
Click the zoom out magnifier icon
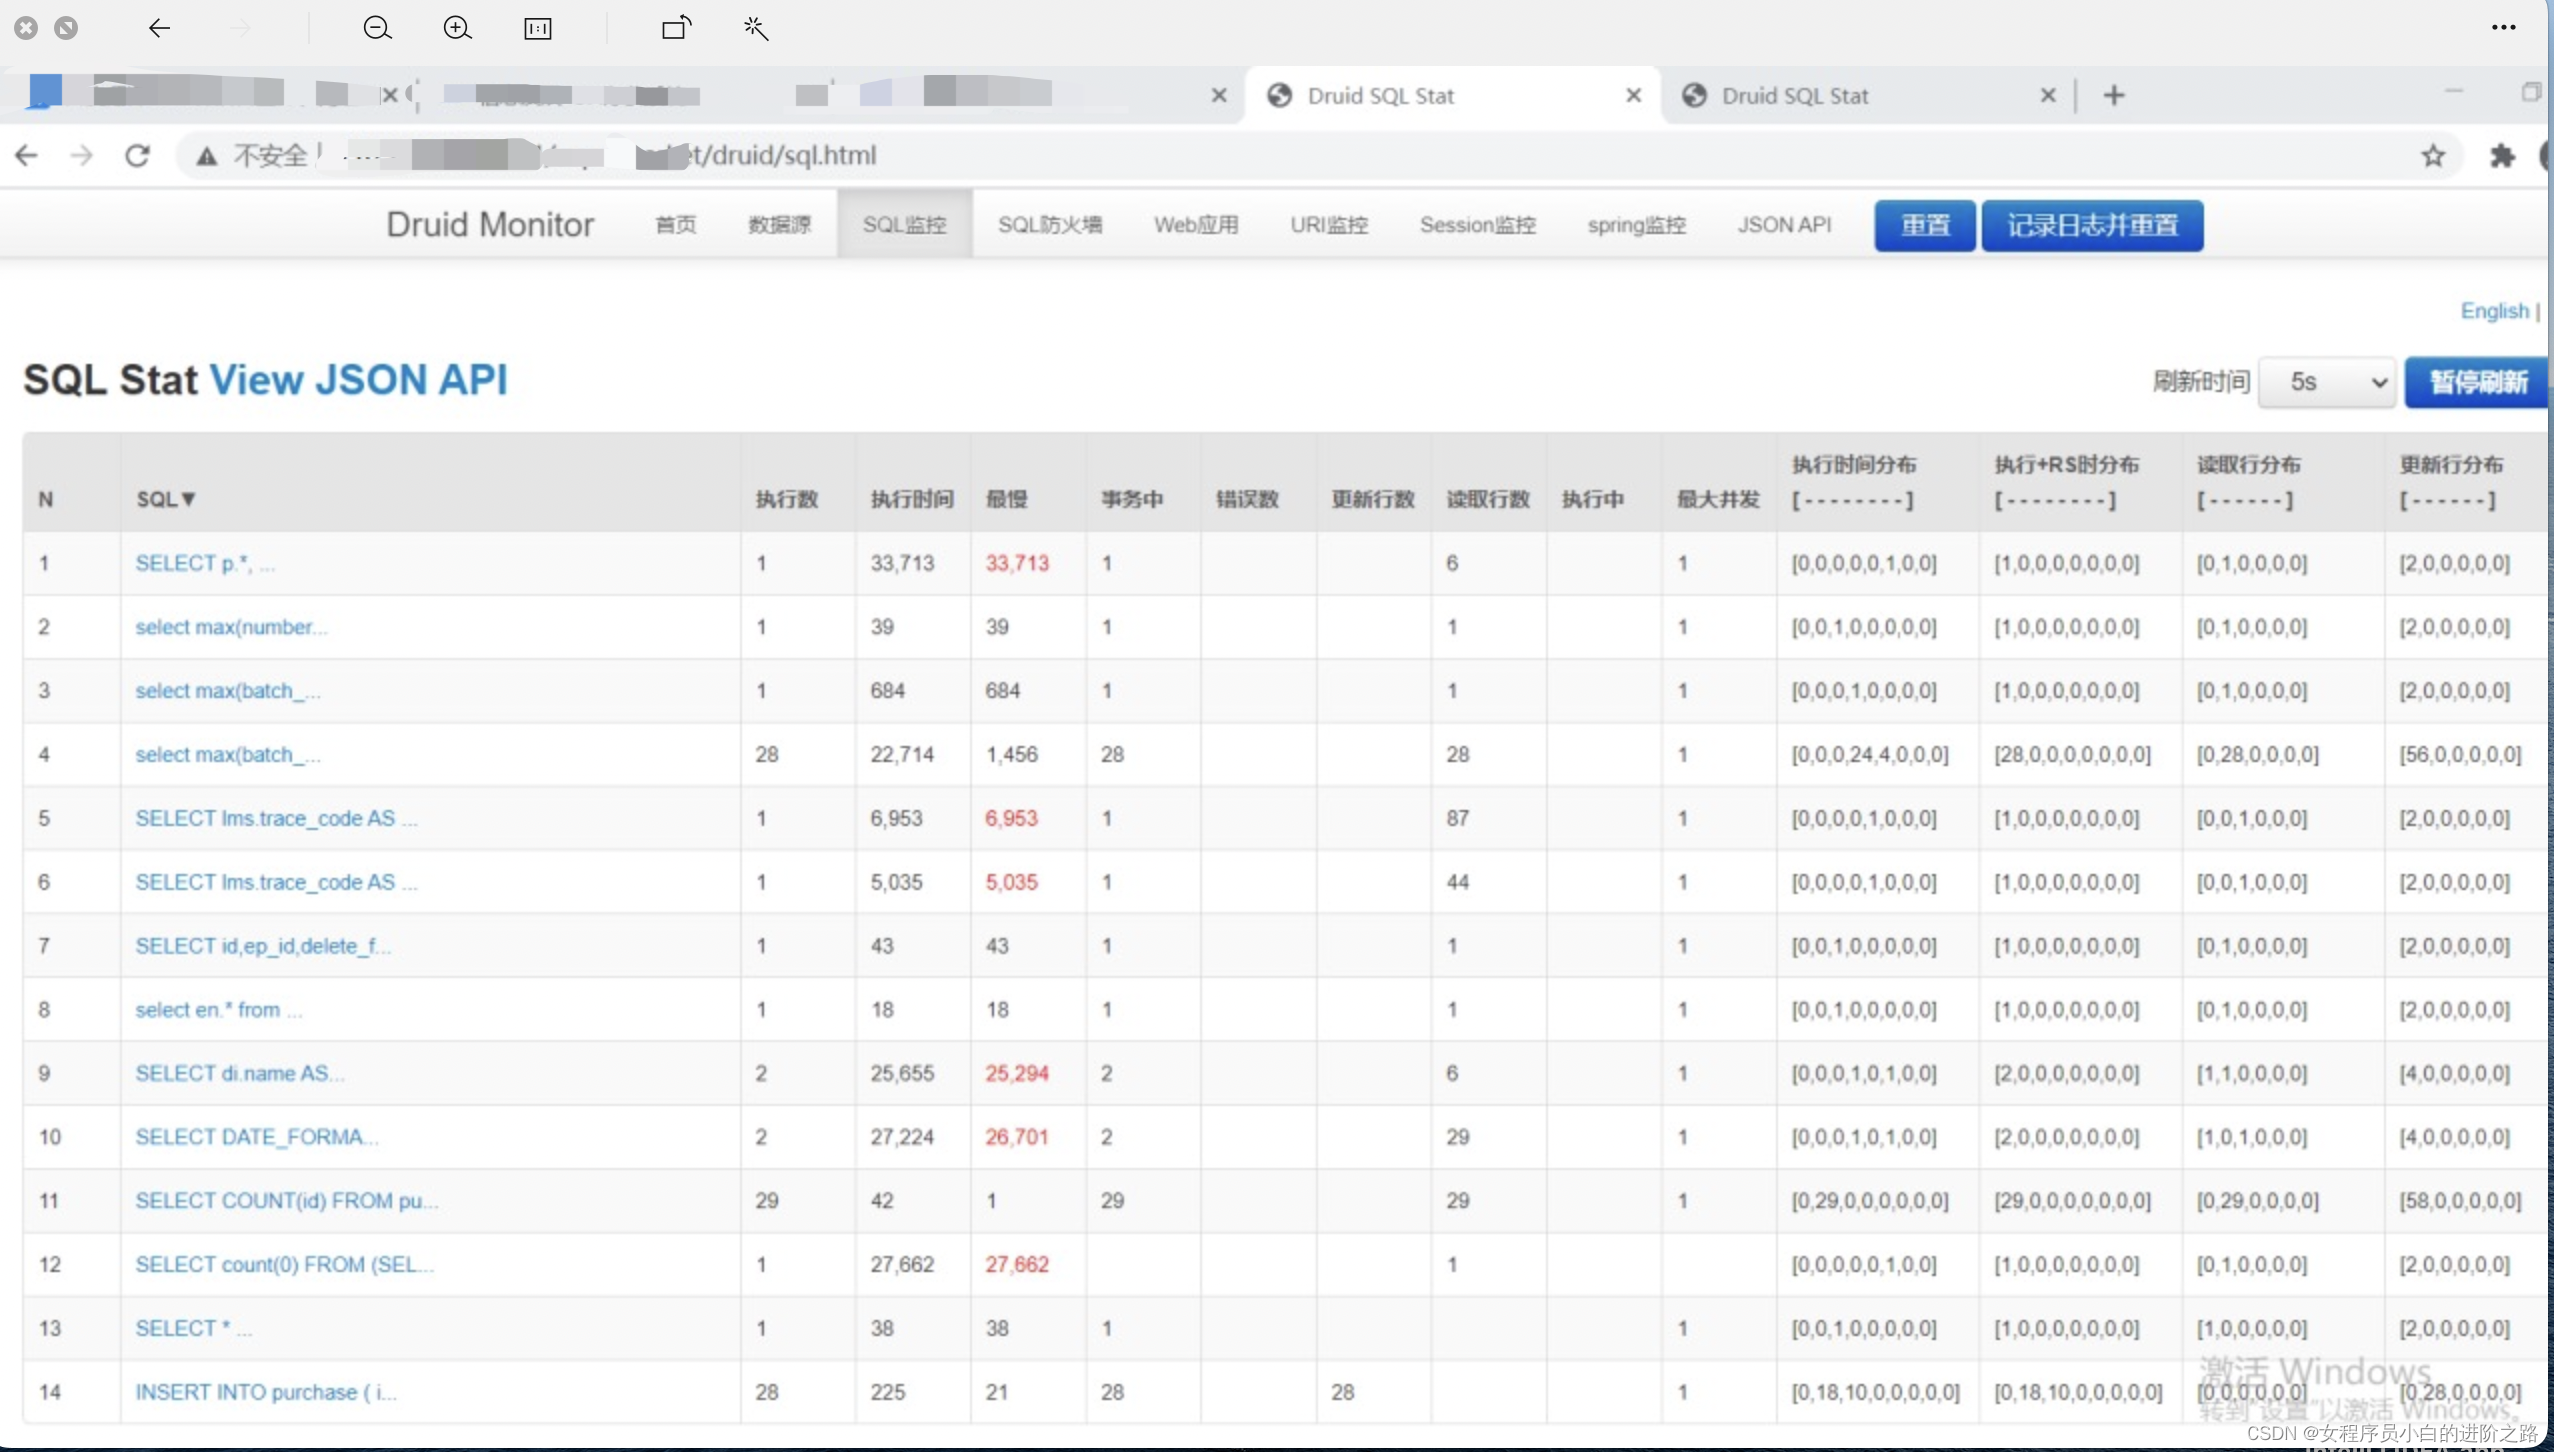point(377,28)
